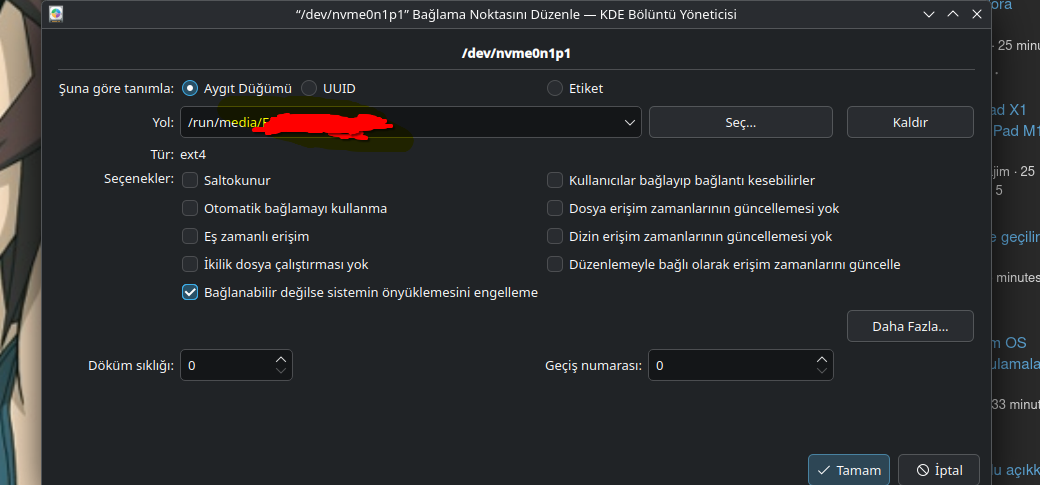Increase Döküm sıklığı with up arrow
This screenshot has height=485, width=1040.
pos(281,358)
